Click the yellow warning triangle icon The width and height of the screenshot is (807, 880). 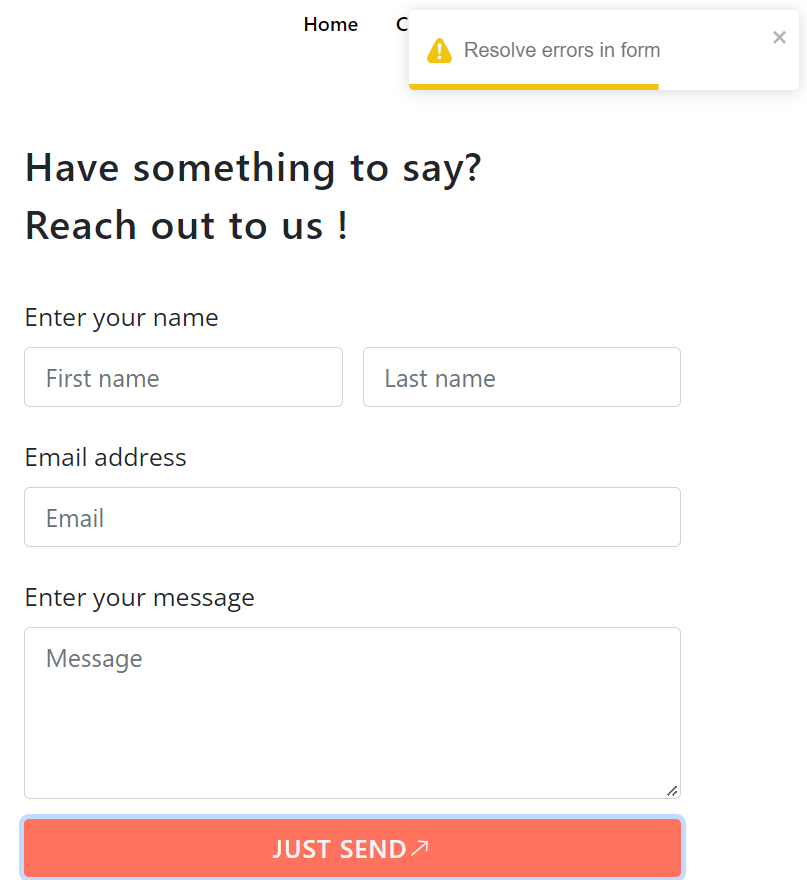click(440, 50)
